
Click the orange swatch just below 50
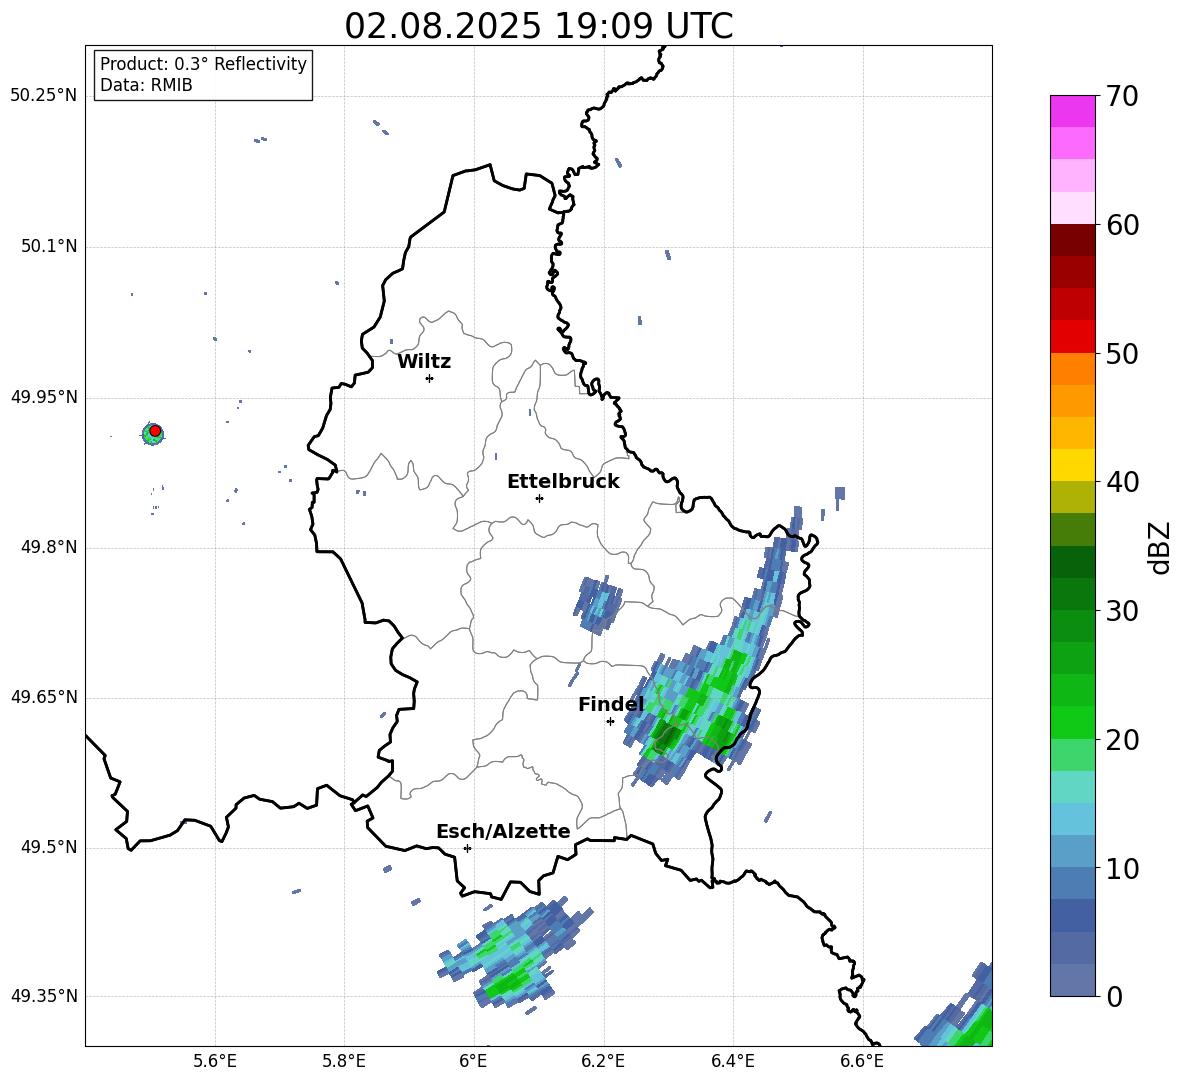(x=1072, y=369)
